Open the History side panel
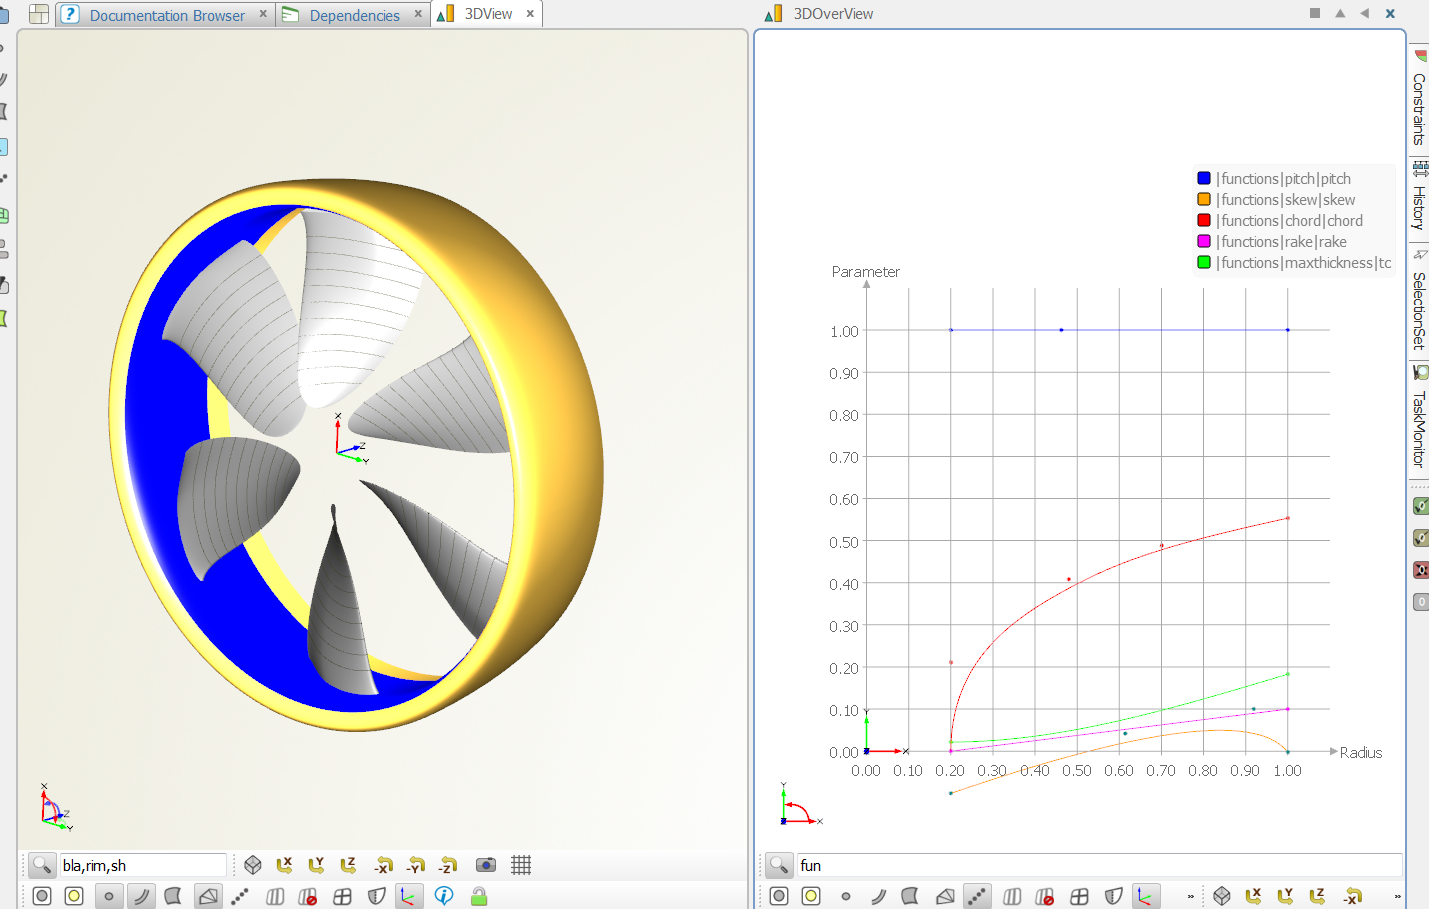Viewport: 1429px width, 909px height. point(1419,196)
